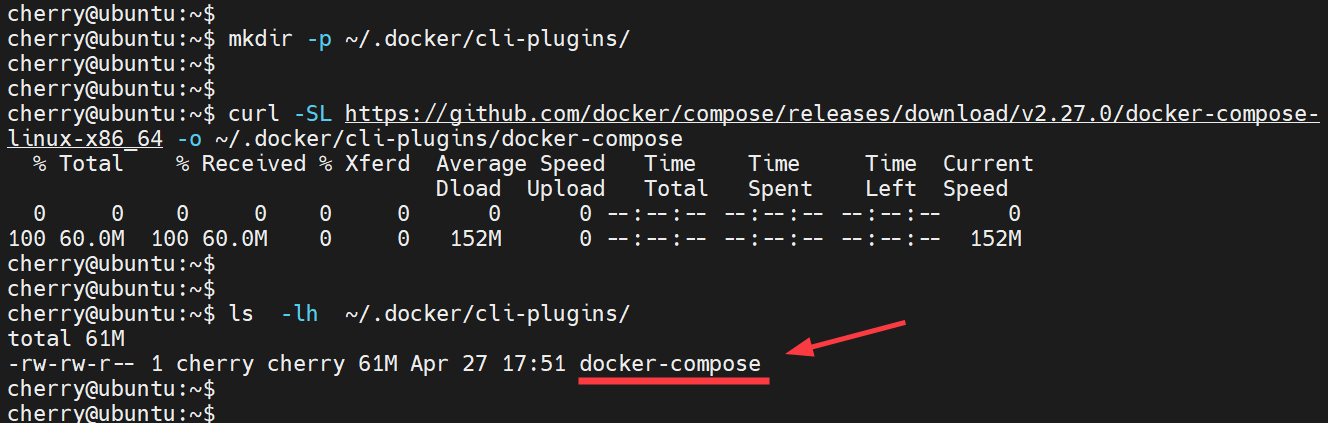Open the GitHub docker compose download URL
This screenshot has height=423, width=1328.
(832, 114)
